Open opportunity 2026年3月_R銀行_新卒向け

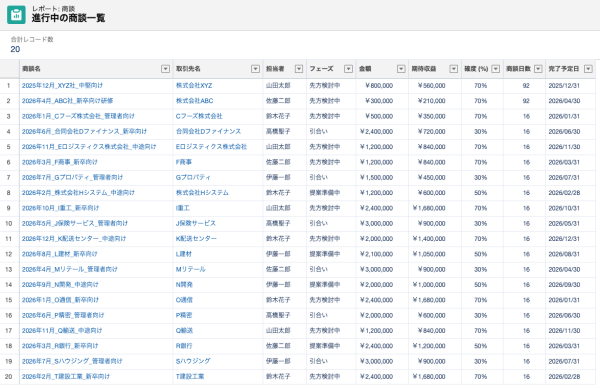60,346
